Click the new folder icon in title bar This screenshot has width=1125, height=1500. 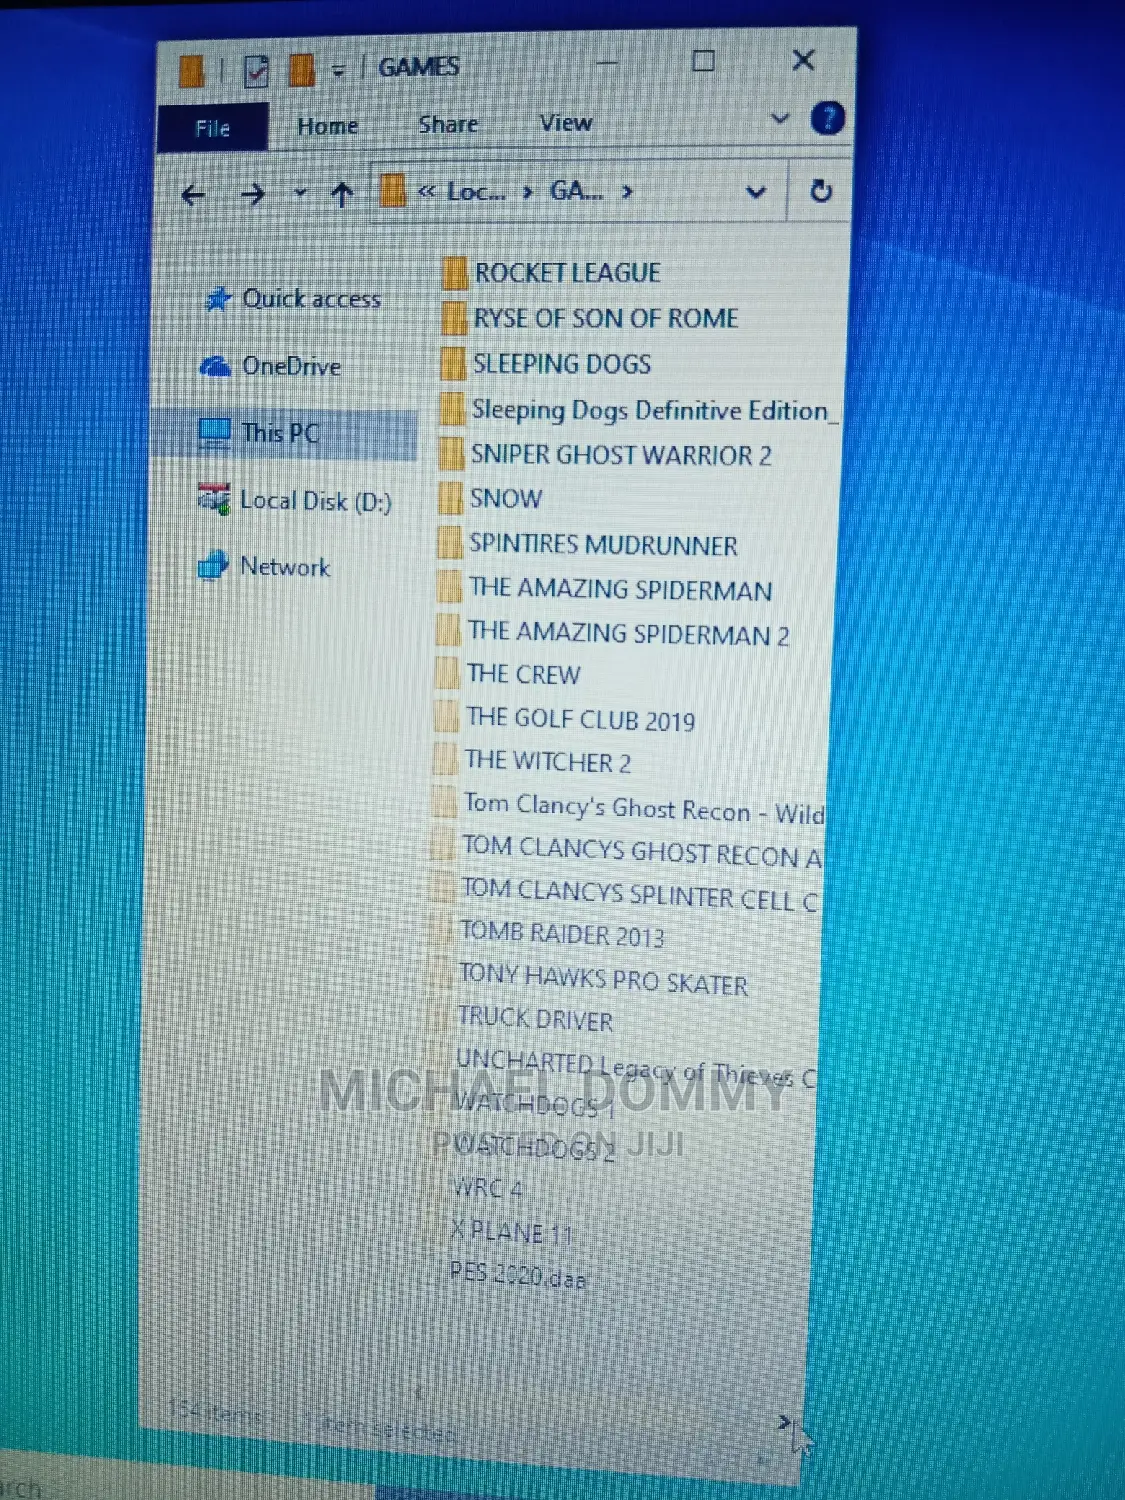tap(301, 70)
